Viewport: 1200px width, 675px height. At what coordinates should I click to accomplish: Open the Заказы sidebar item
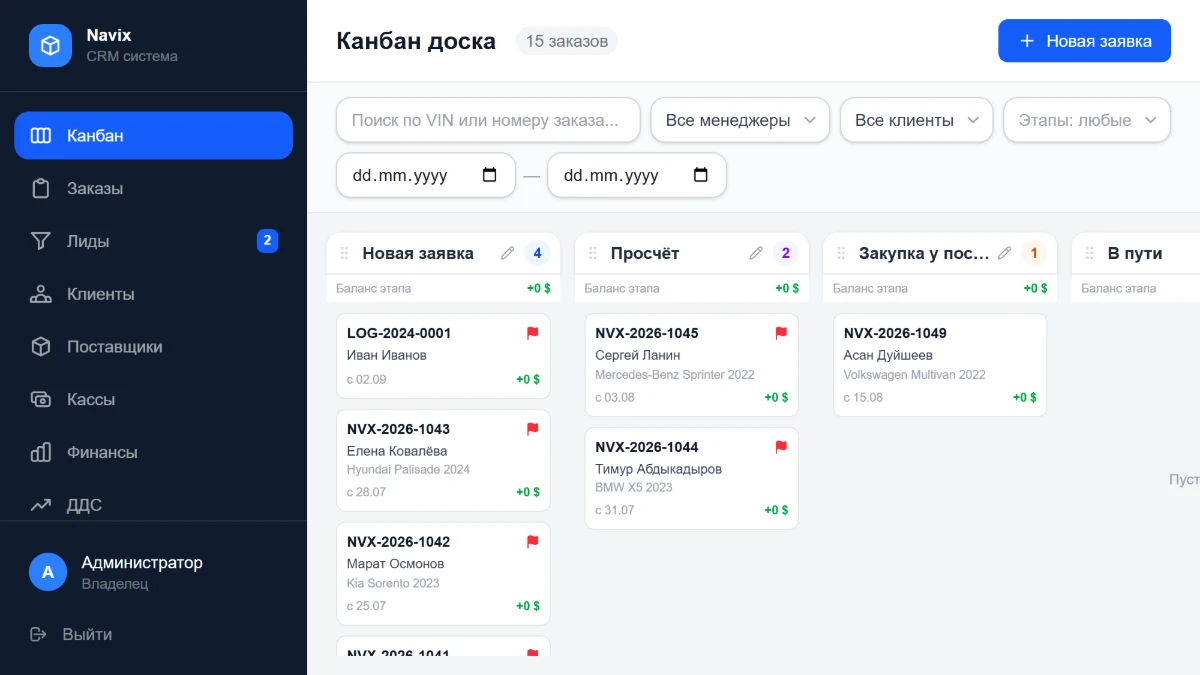(153, 188)
